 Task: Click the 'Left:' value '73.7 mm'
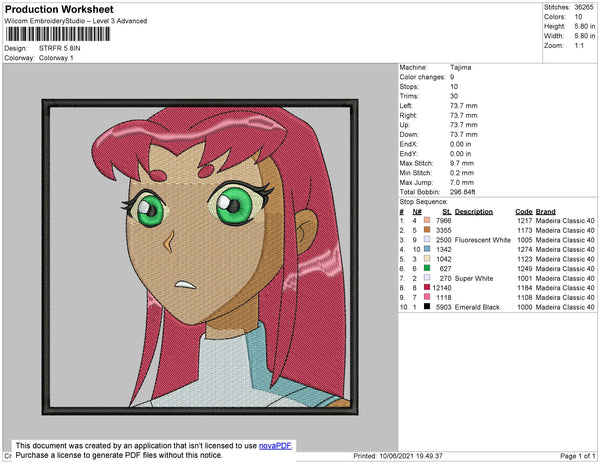click(x=464, y=106)
